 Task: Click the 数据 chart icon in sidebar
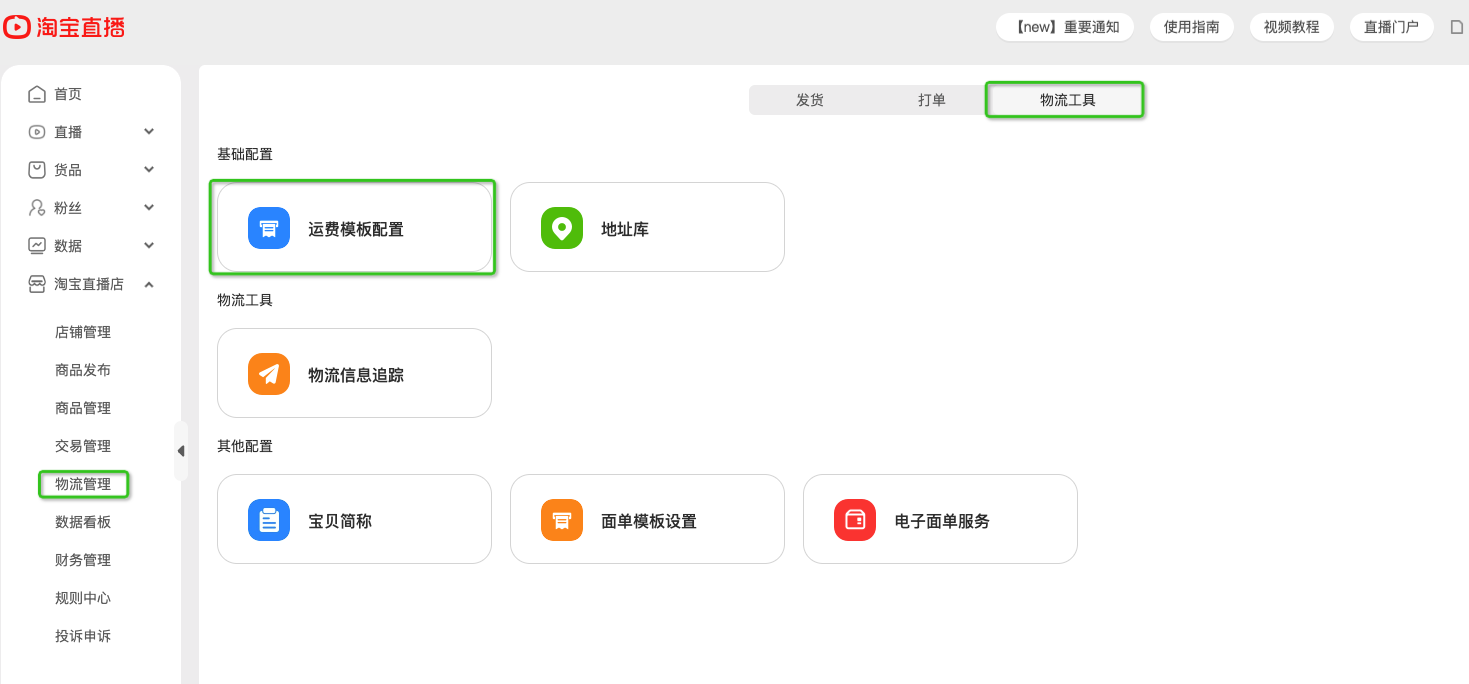[x=37, y=246]
